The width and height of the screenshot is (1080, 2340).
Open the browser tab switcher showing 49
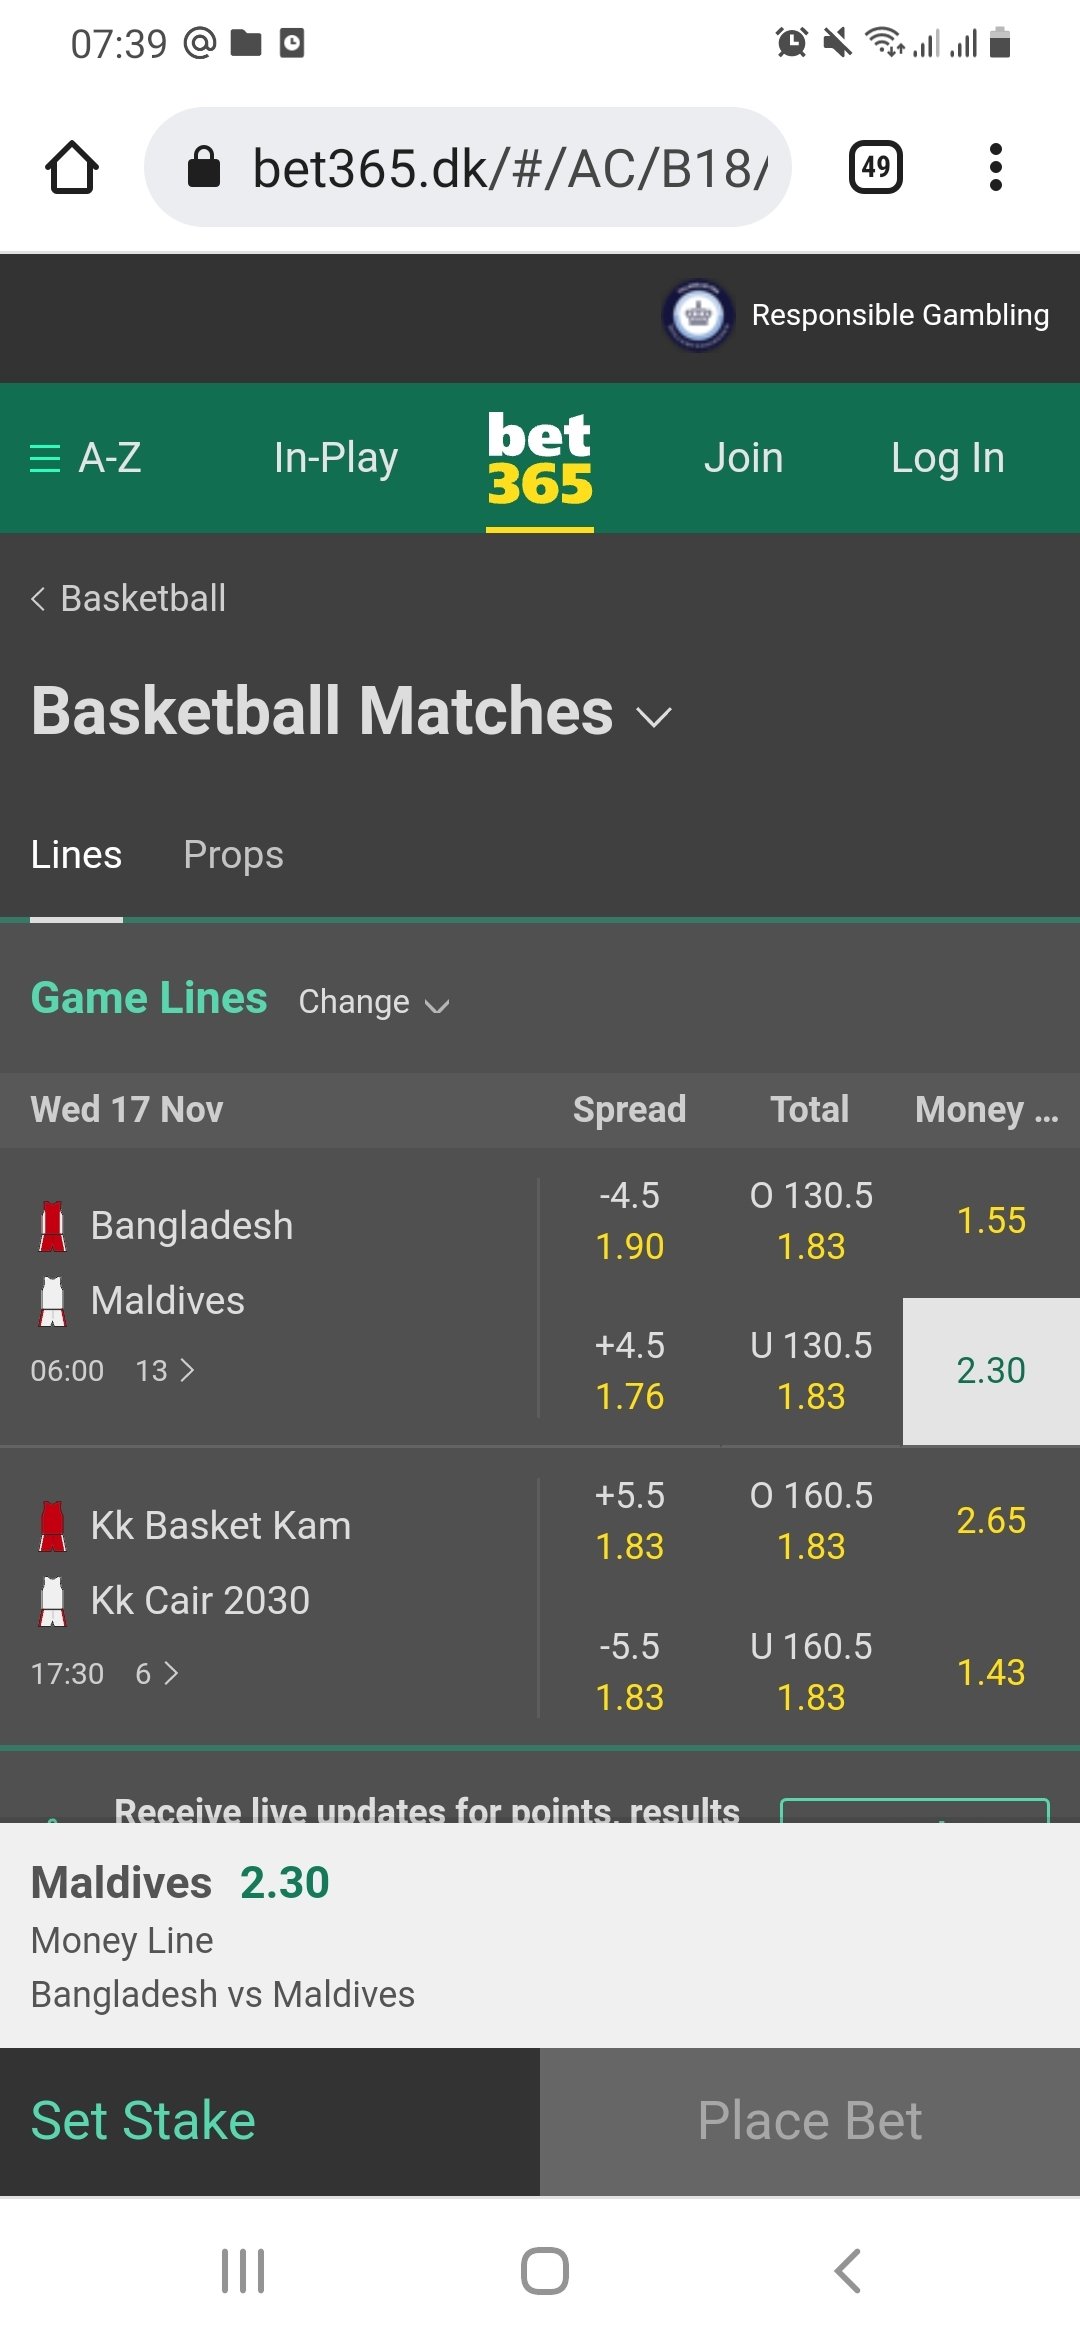point(875,167)
